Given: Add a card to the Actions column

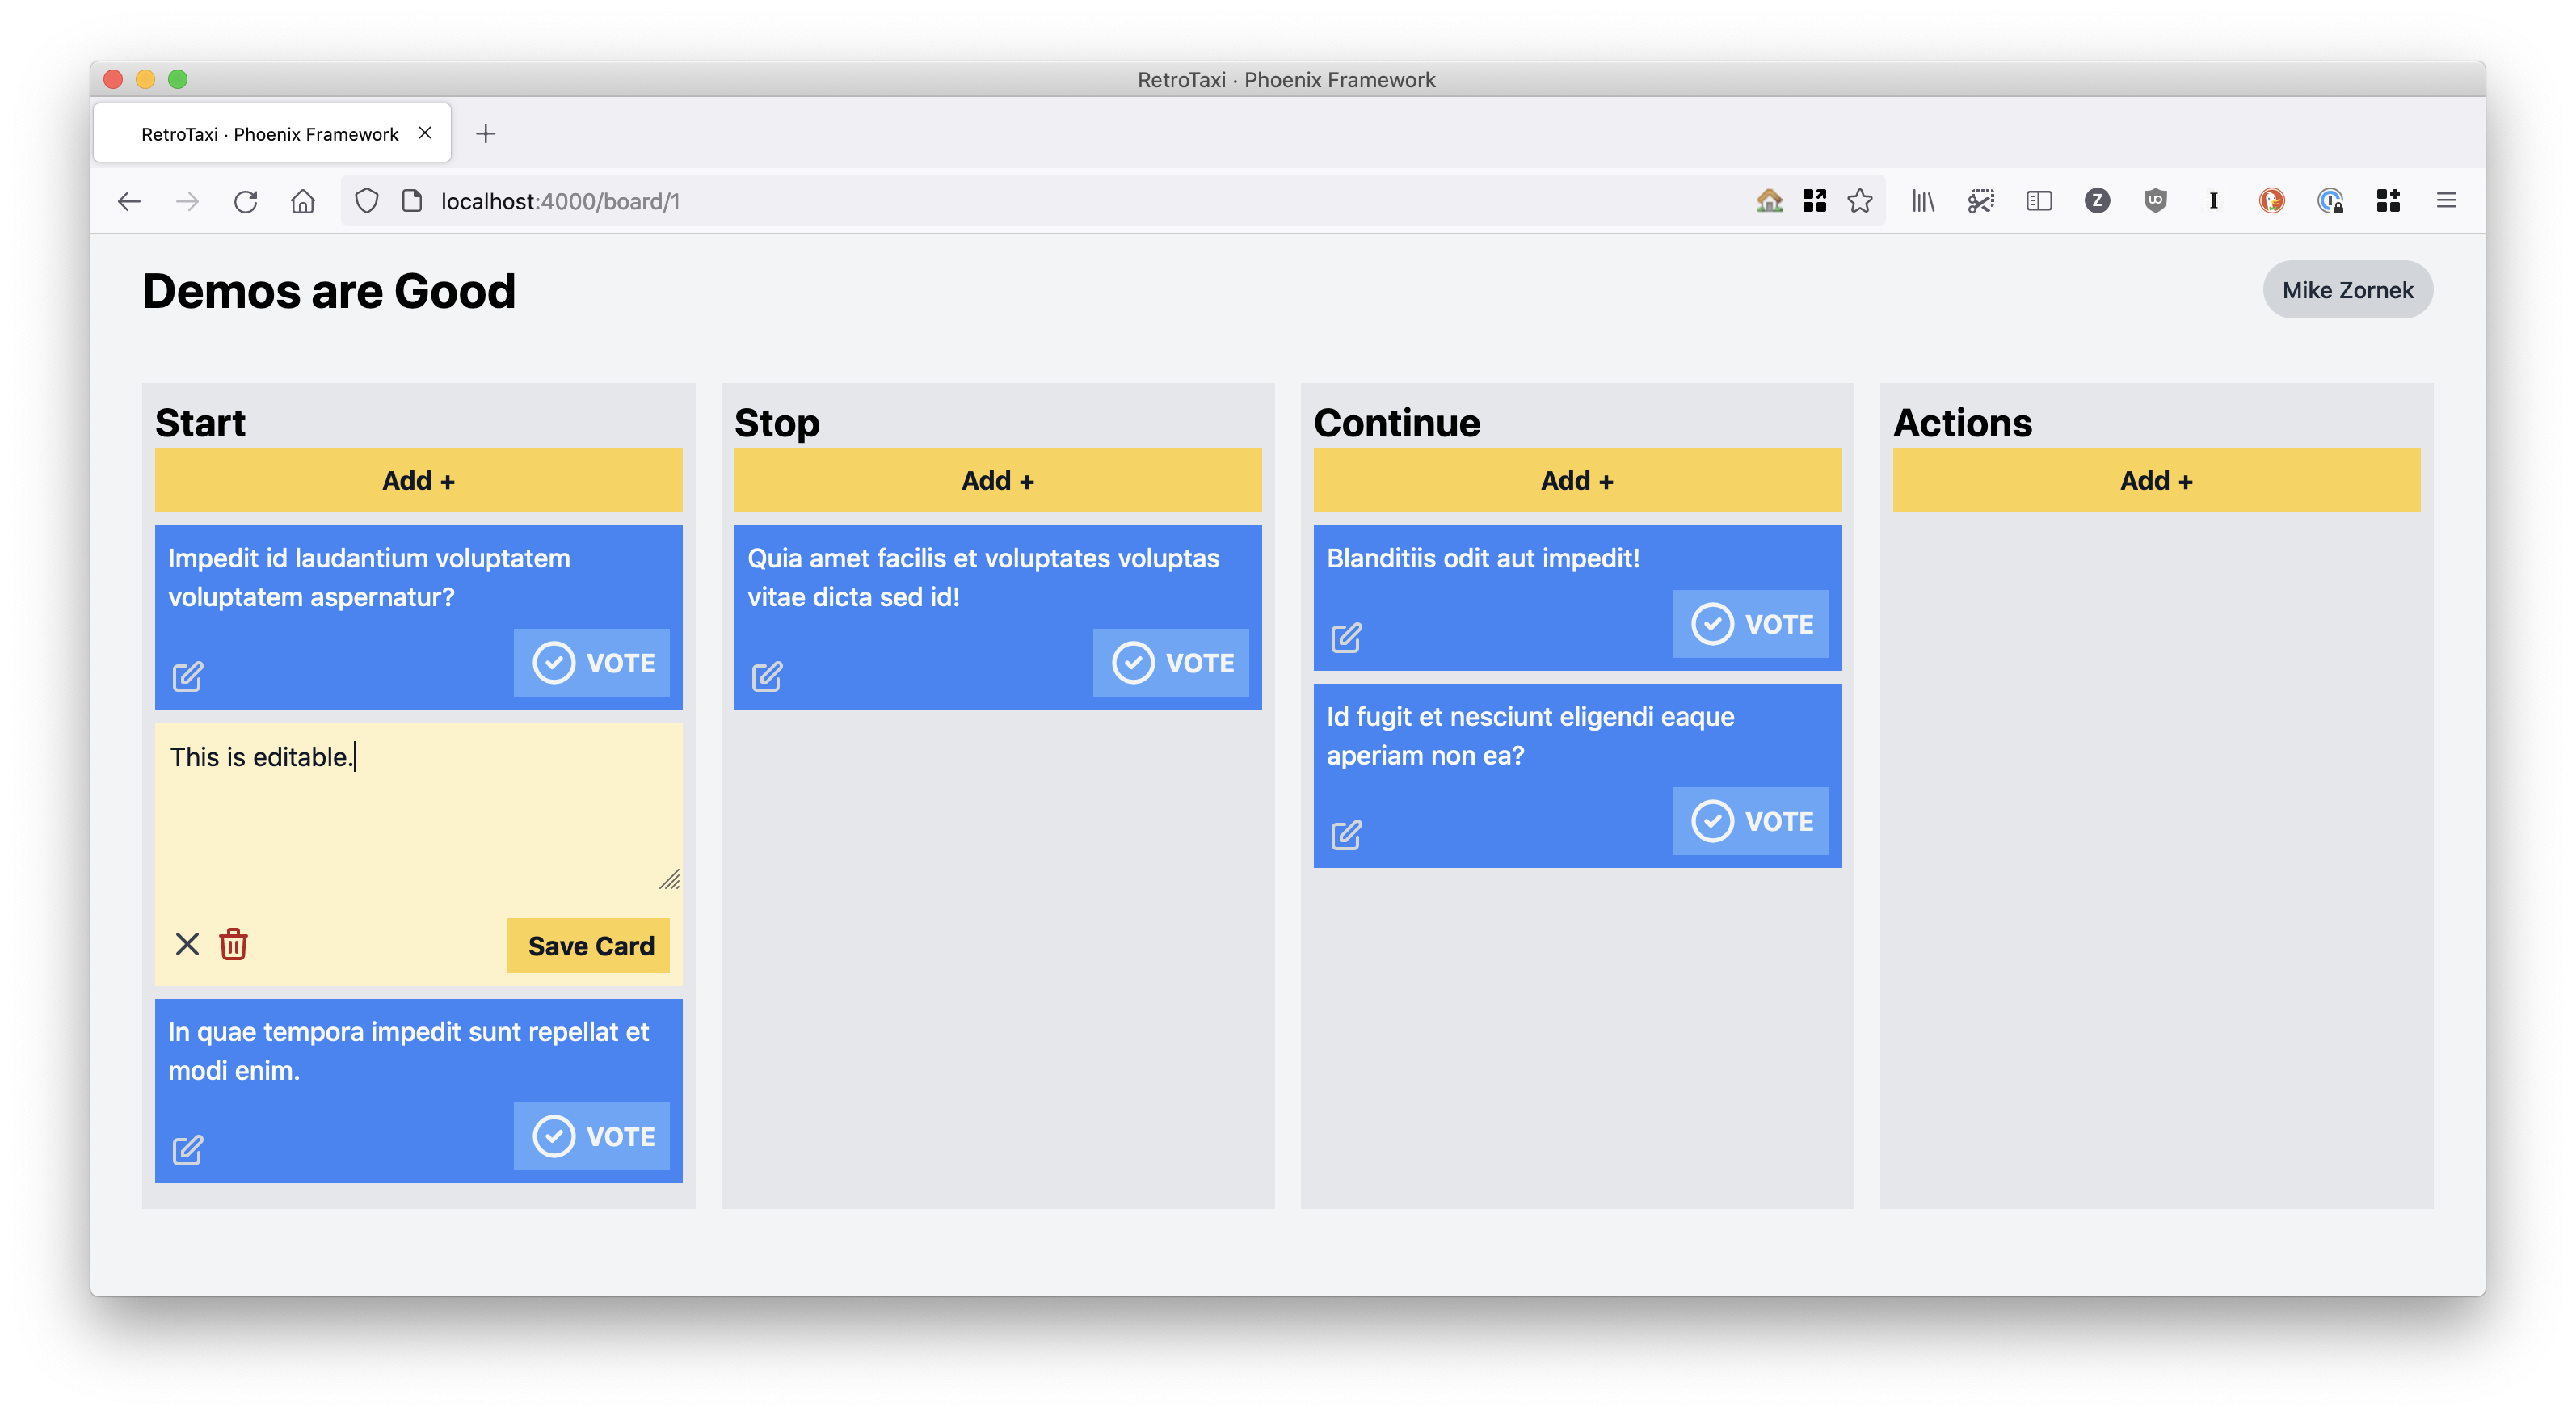Looking at the screenshot, I should pyautogui.click(x=2156, y=481).
